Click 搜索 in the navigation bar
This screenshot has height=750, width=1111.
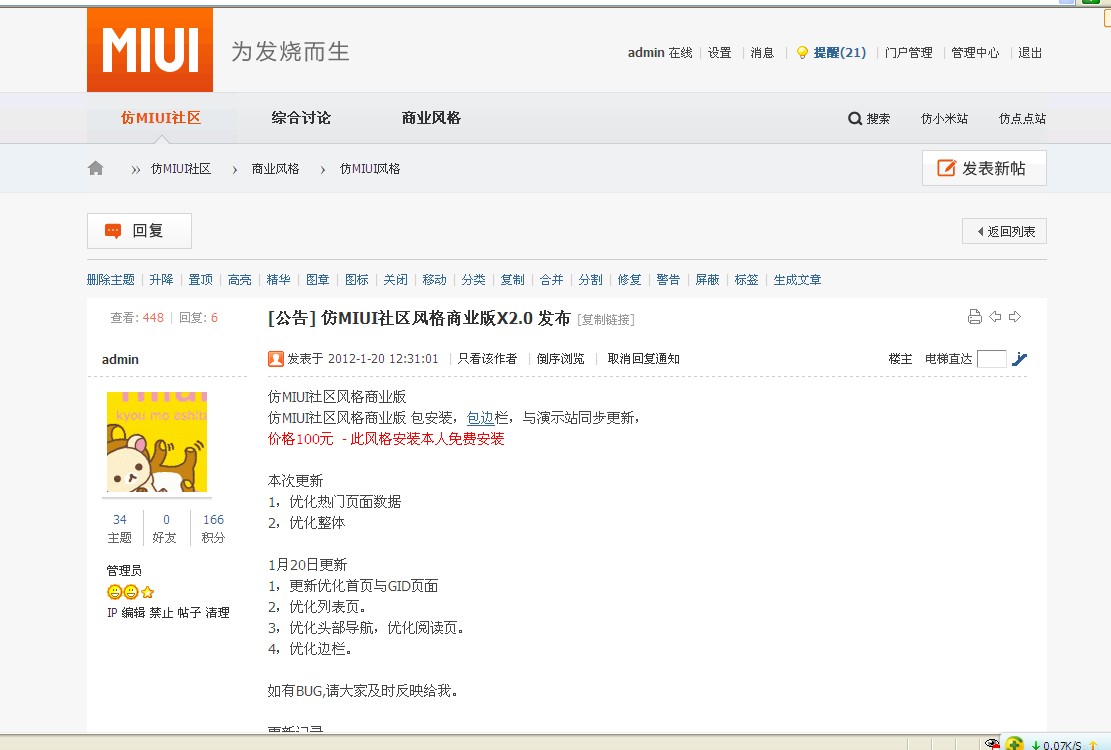click(x=878, y=119)
